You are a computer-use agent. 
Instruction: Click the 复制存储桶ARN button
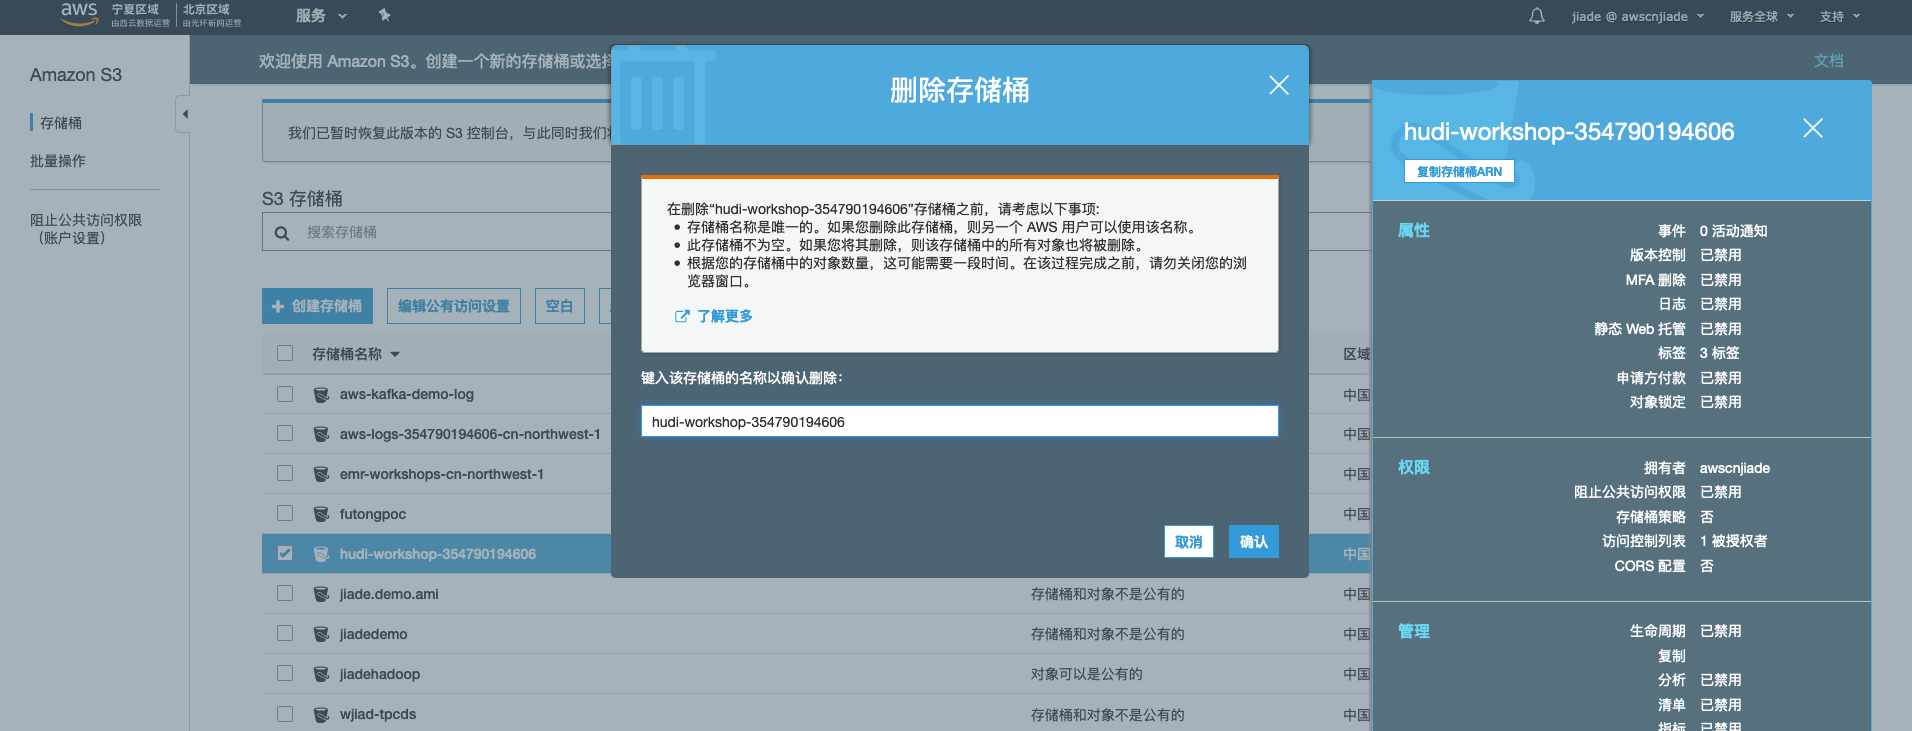point(1459,172)
